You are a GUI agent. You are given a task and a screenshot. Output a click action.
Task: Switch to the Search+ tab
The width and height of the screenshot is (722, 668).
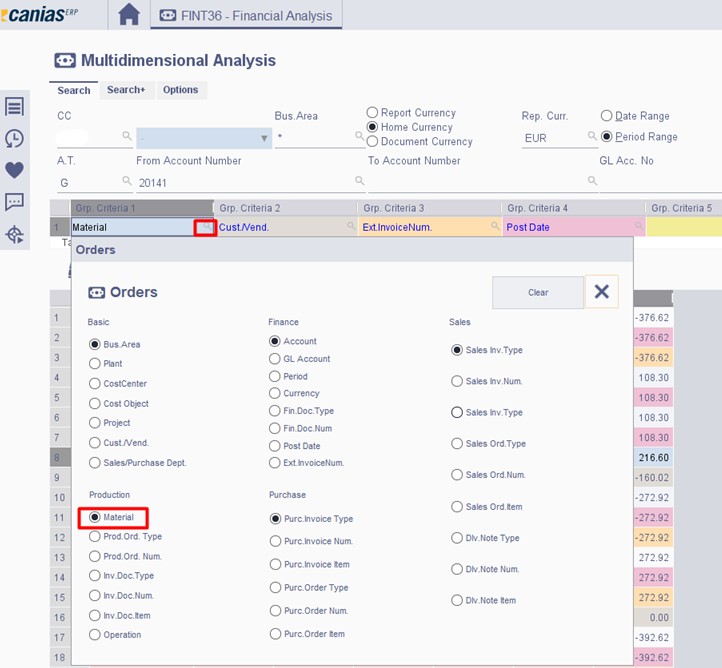126,90
